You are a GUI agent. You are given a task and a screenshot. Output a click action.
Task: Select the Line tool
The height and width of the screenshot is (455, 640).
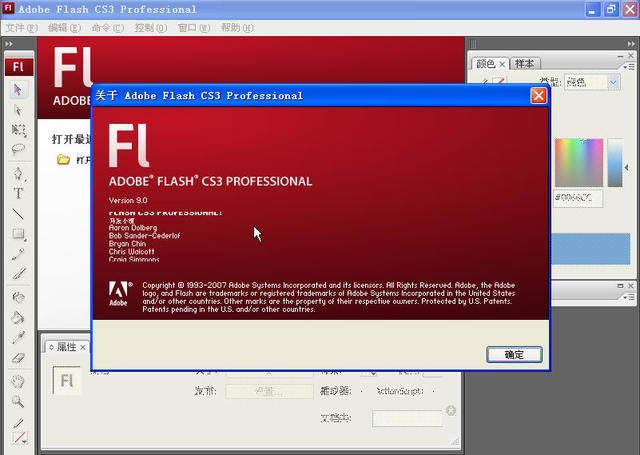[x=18, y=213]
